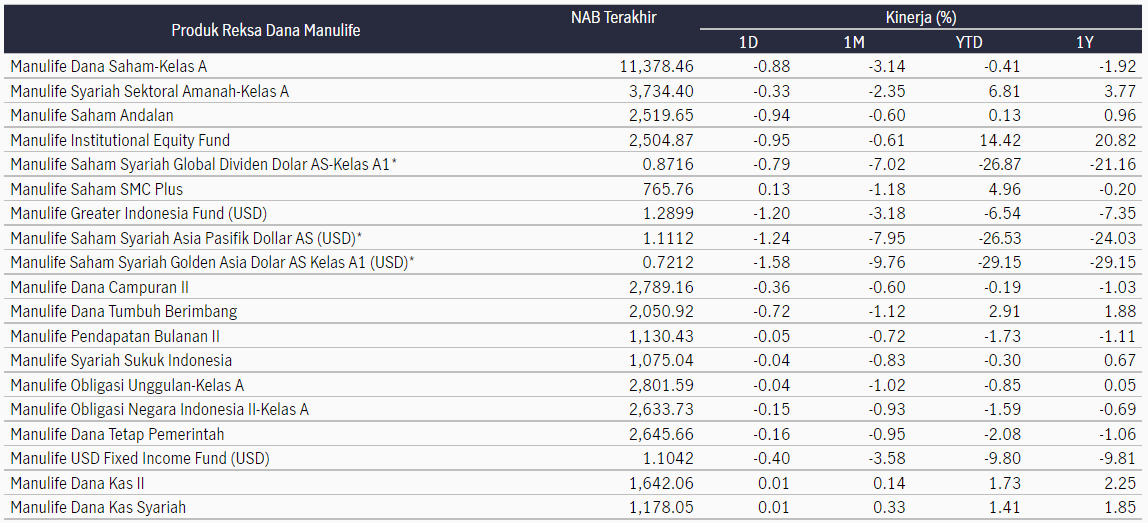
Task: Click 1Y value -24.03 for Asia Pasifik
Action: (x=1111, y=238)
